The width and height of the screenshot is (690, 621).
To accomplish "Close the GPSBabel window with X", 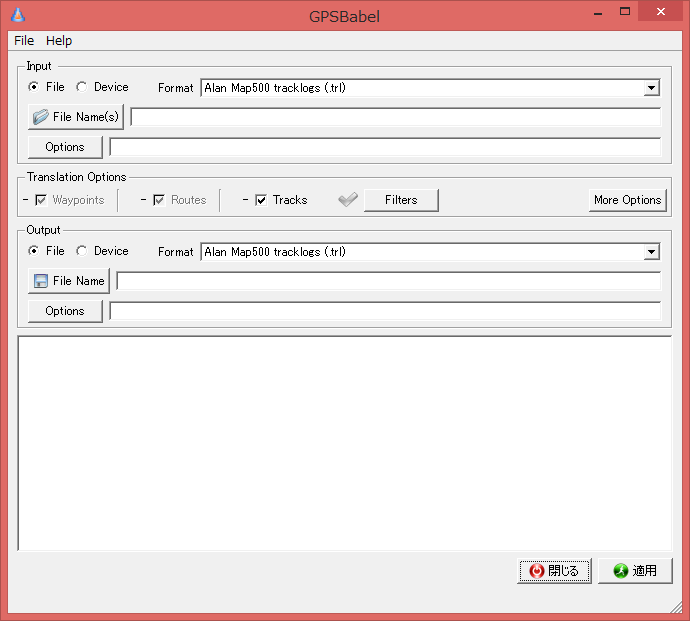I will point(661,12).
